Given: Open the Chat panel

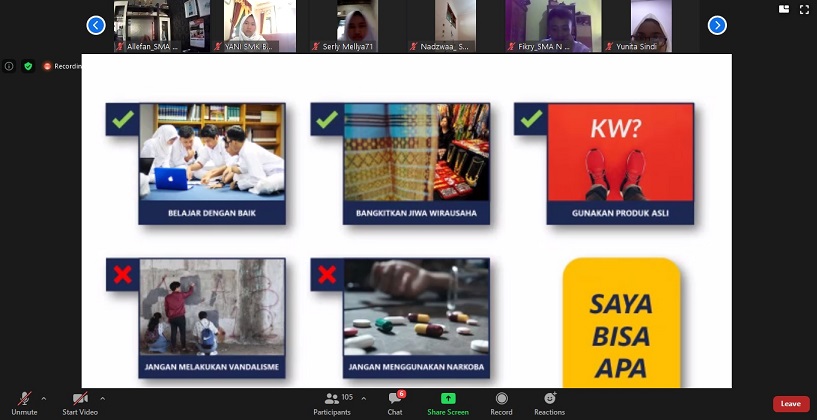Looking at the screenshot, I should [395, 399].
